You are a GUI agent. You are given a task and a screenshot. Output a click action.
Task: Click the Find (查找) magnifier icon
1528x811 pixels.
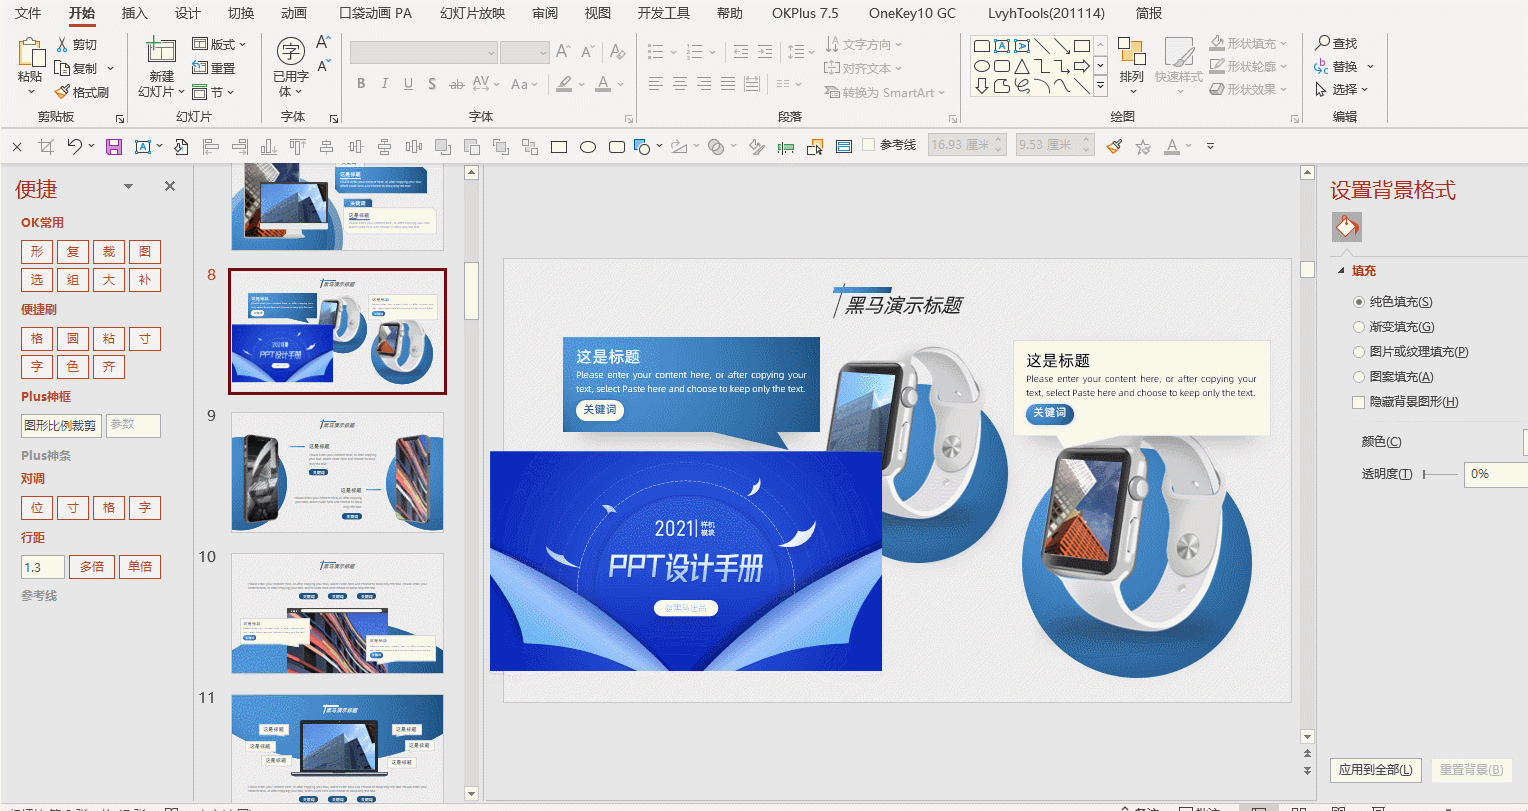pyautogui.click(x=1322, y=43)
